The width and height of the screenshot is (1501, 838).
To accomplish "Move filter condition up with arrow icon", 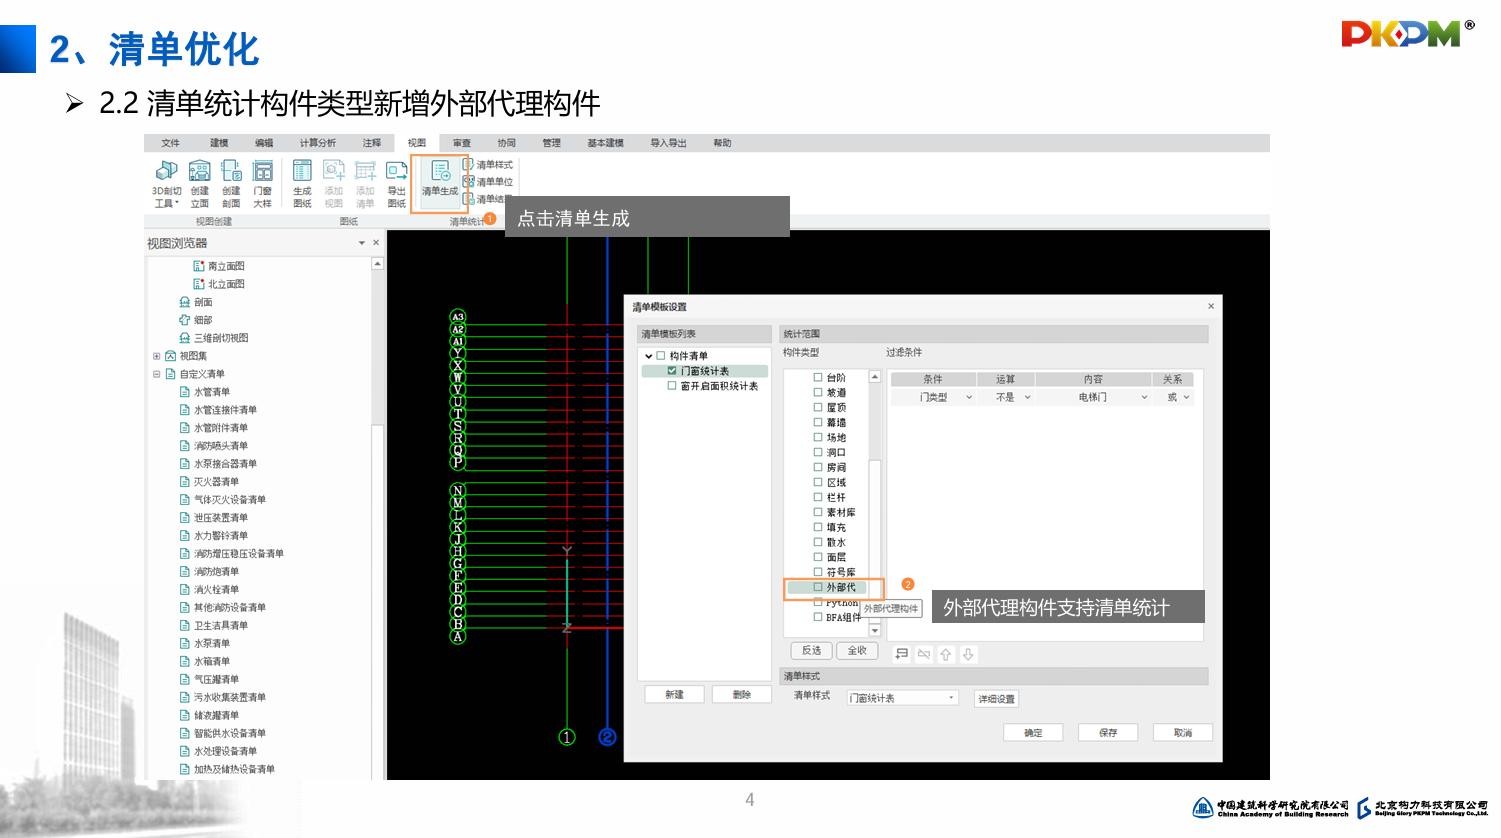I will pyautogui.click(x=946, y=654).
